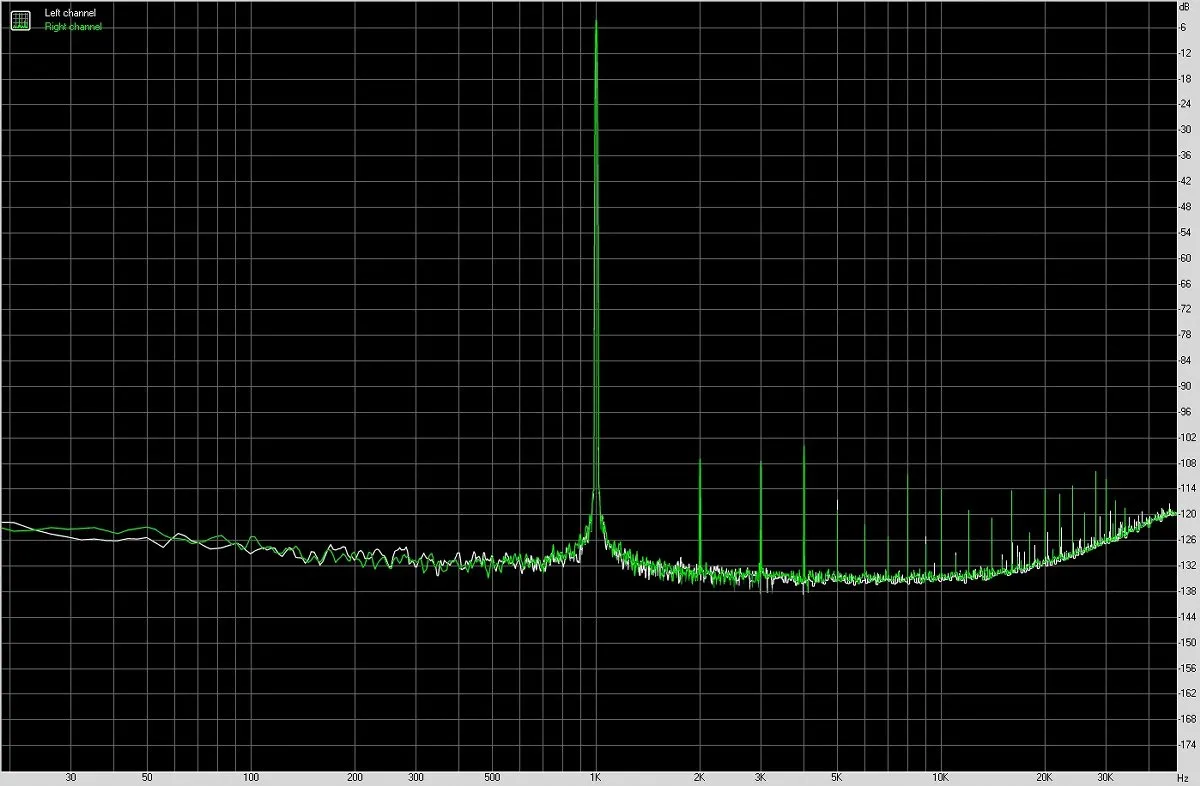Click the "2K" frequency axis label
1200x786 pixels.
(700, 776)
